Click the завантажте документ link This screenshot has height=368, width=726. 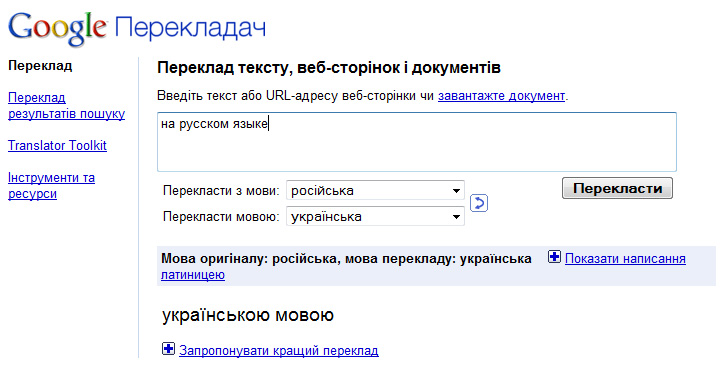(x=501, y=96)
